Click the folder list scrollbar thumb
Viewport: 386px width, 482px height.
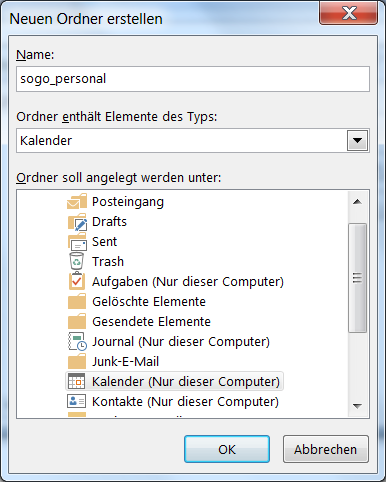[x=357, y=278]
